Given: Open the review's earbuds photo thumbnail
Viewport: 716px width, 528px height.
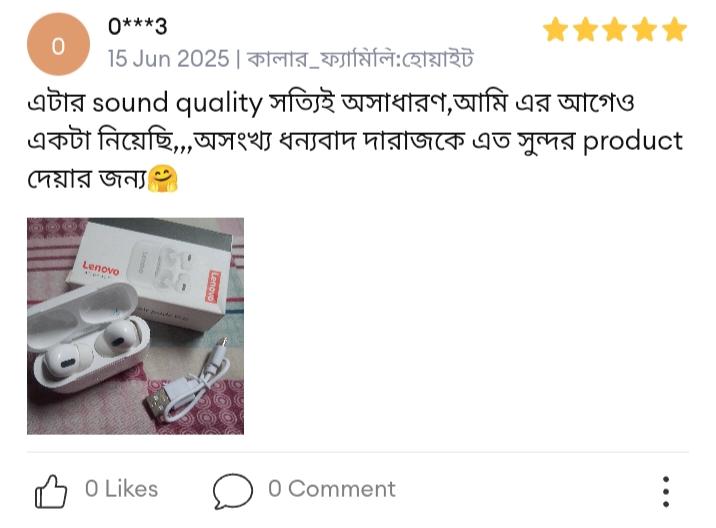Looking at the screenshot, I should click(135, 326).
